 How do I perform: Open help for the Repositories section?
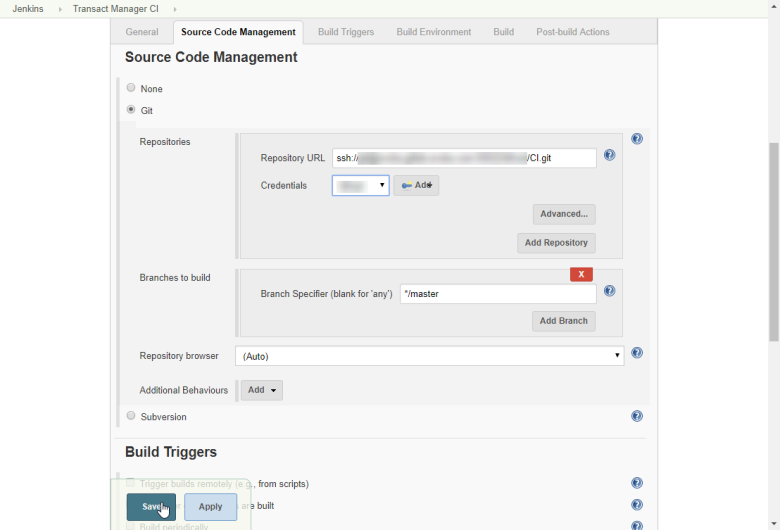tap(637, 139)
